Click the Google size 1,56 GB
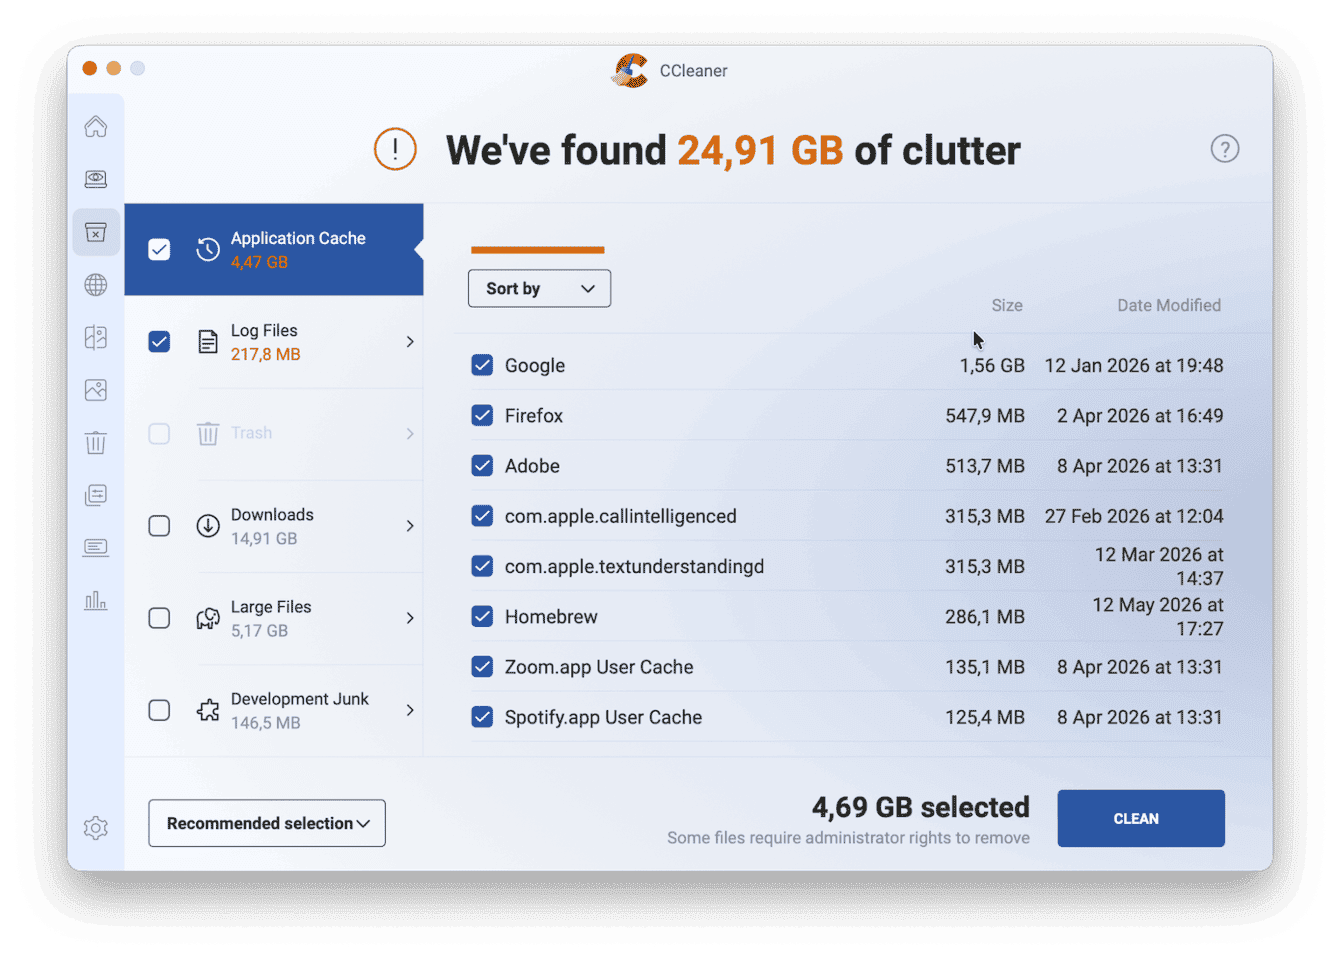 click(x=992, y=365)
